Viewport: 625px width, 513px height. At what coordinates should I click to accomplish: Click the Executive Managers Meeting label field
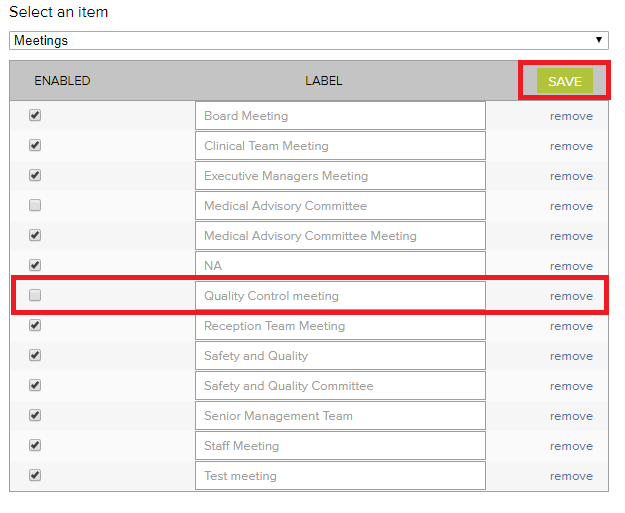tap(340, 176)
